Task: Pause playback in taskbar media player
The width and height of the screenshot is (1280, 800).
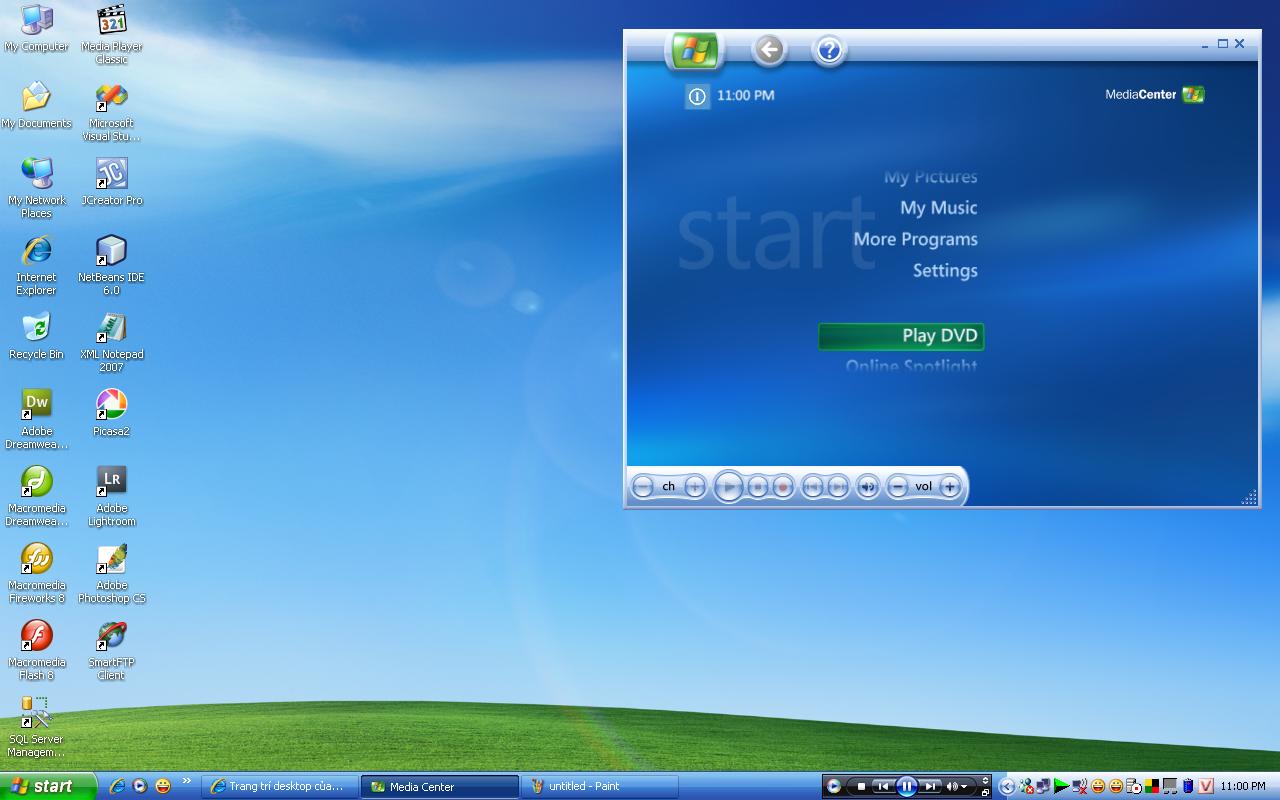Action: click(906, 786)
